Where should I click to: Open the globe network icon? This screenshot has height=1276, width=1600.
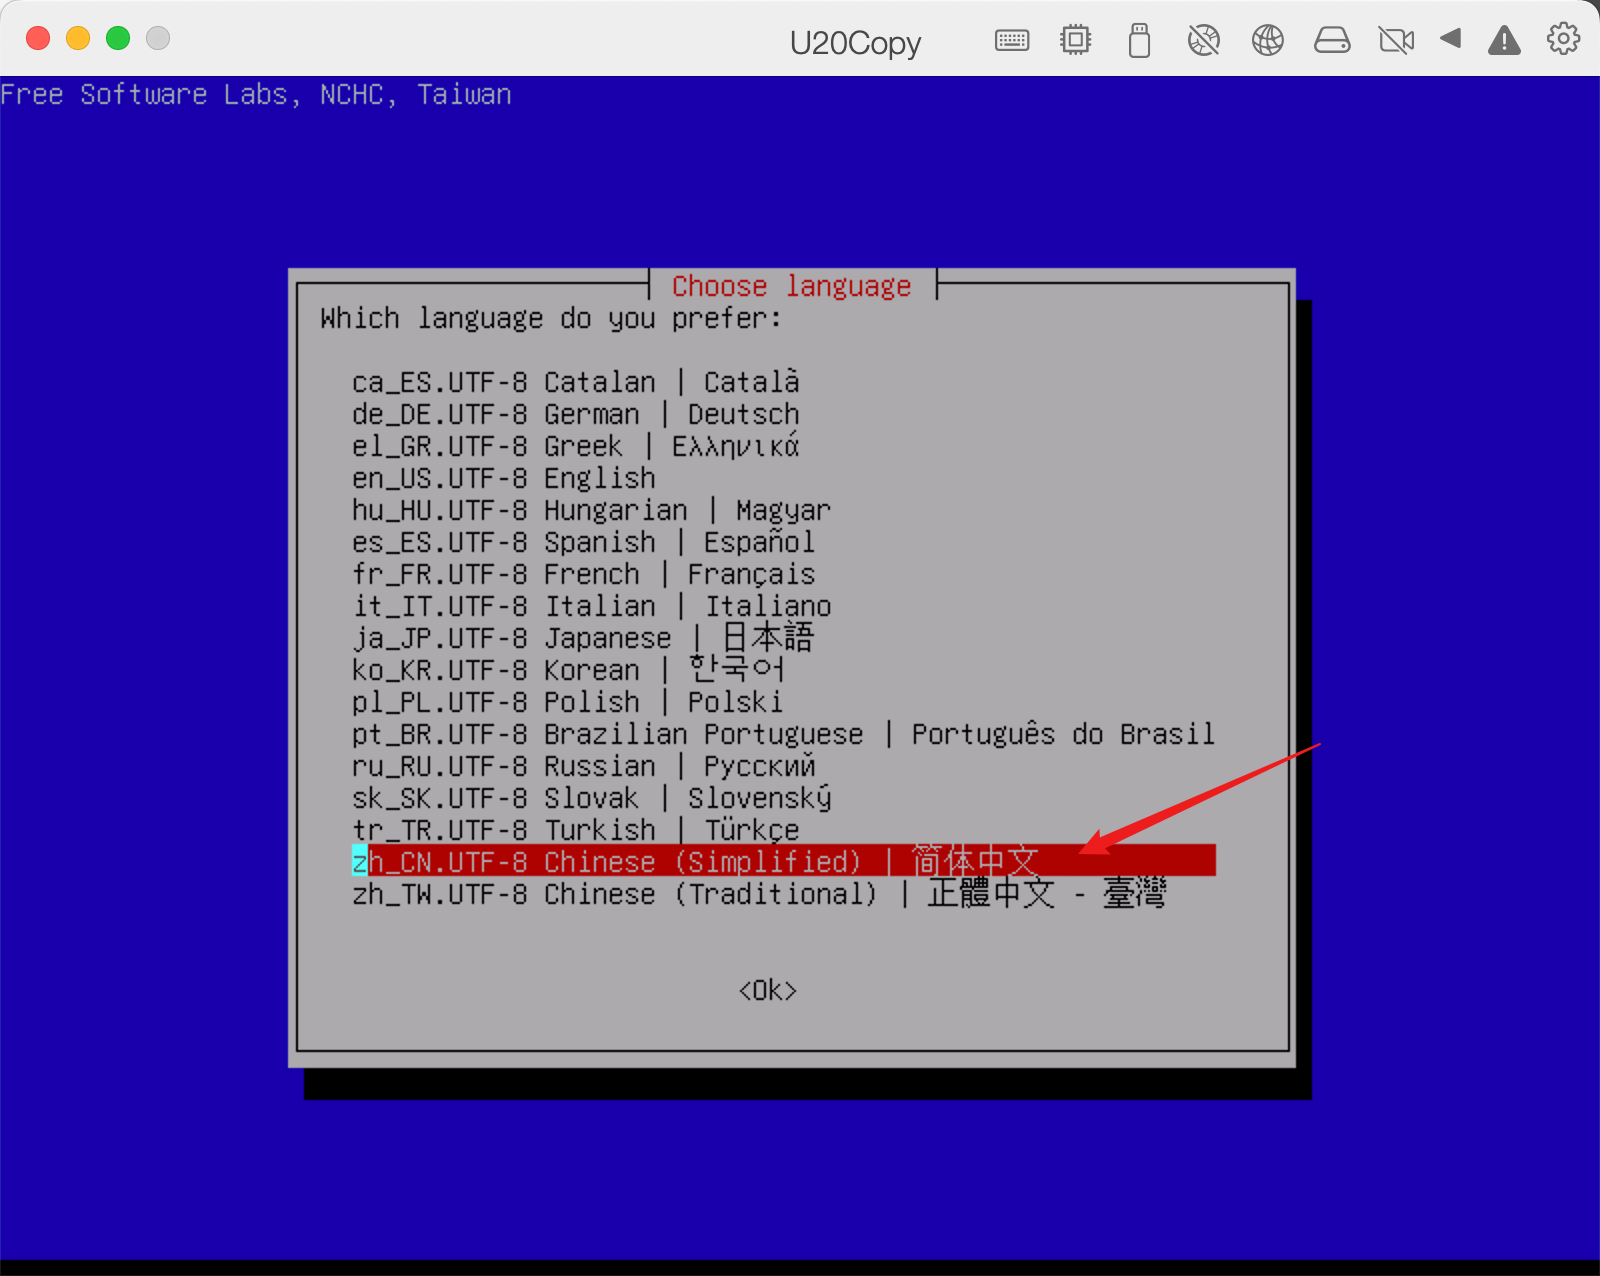(x=1267, y=40)
